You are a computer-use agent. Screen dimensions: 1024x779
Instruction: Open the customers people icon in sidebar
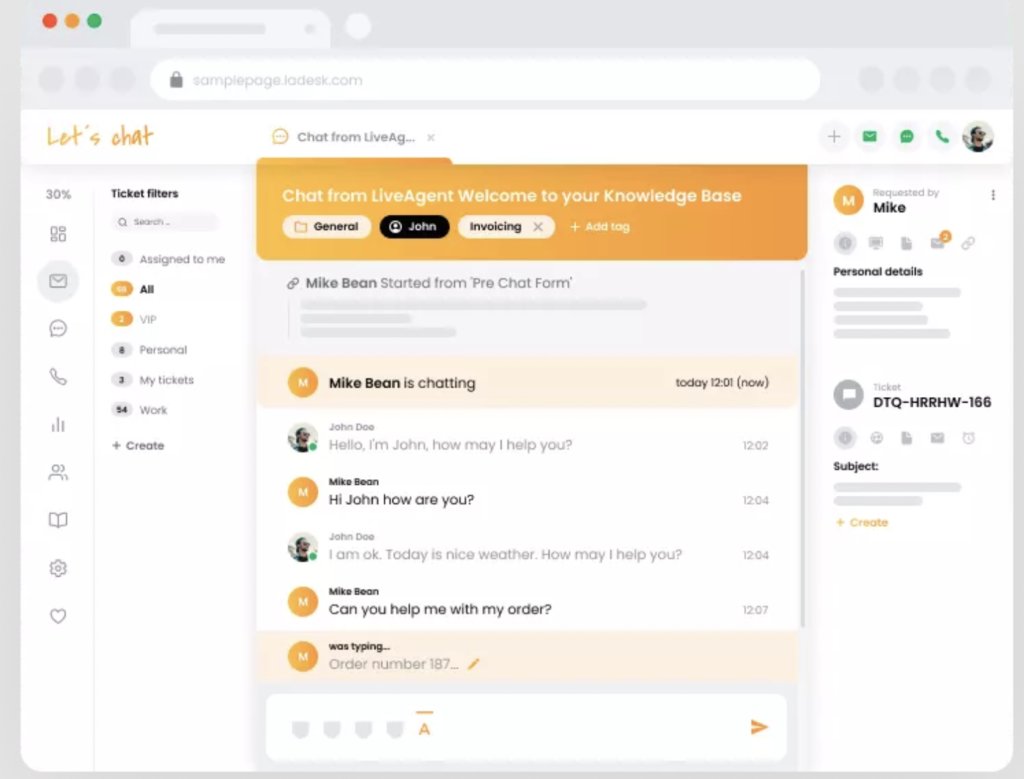pos(58,472)
